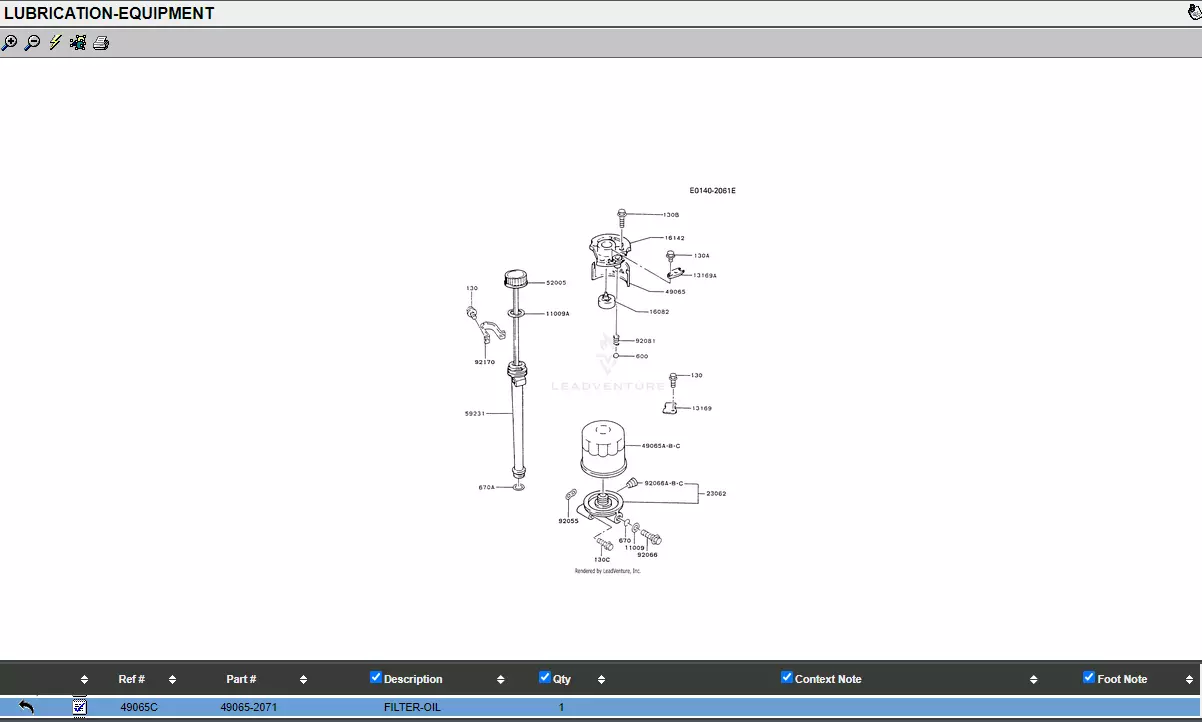Screen dimensions: 1202x722
Task: Click the zoom in magnifier icon
Action: (x=10, y=43)
